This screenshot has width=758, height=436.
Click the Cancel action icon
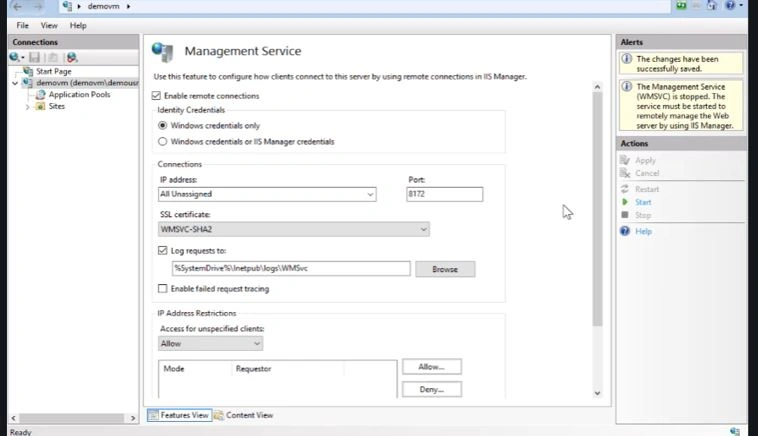click(x=625, y=173)
